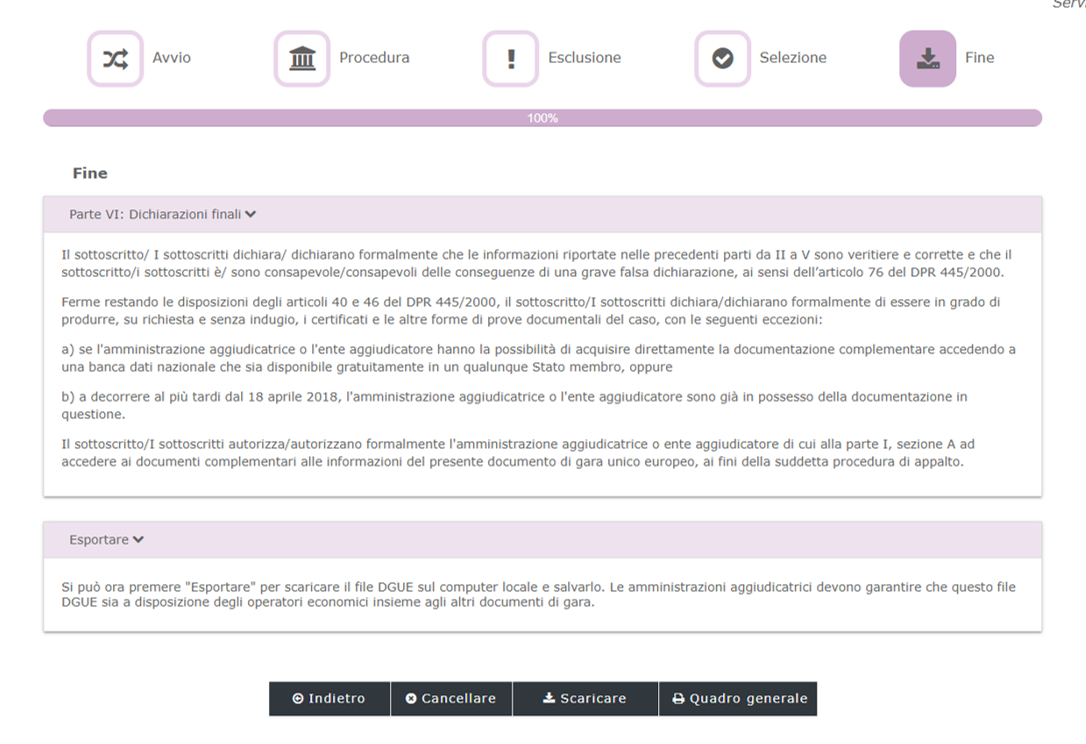
Task: Collapse the Parte VI Dichiarazioni finali chevron
Action: click(251, 214)
